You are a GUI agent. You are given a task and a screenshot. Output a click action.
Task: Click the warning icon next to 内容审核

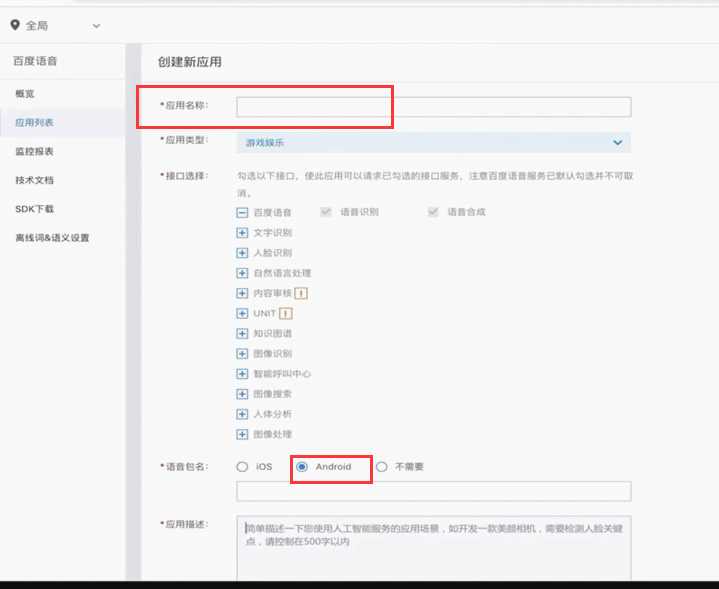301,293
